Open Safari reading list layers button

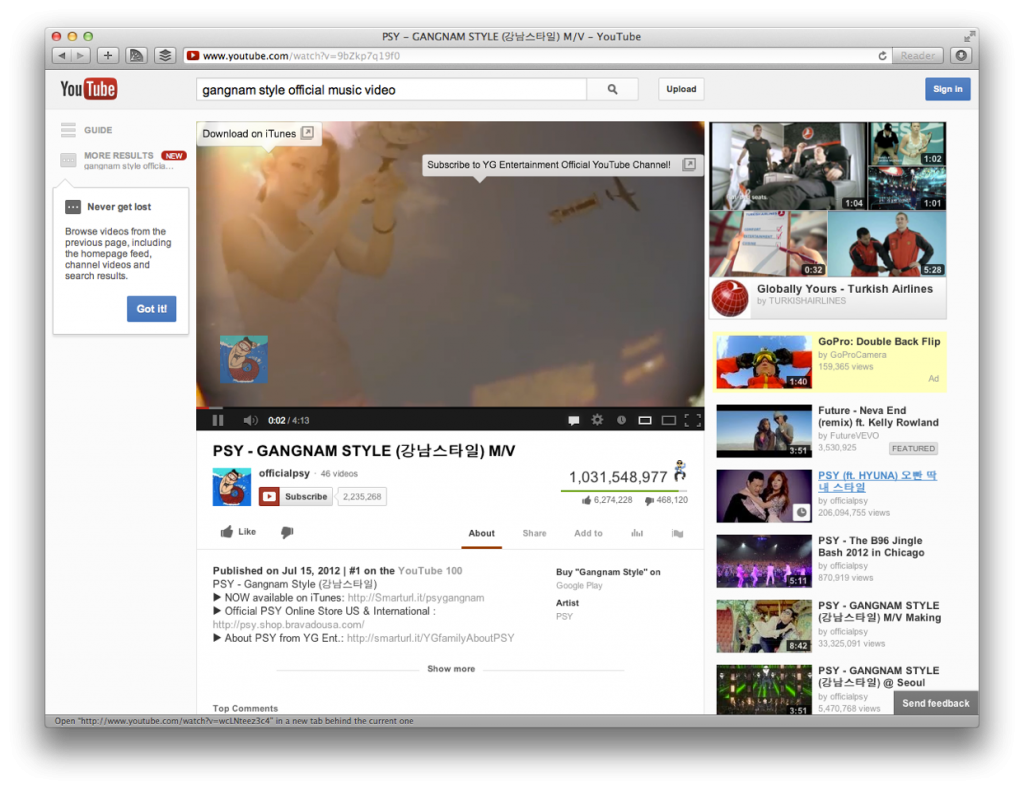click(x=165, y=55)
